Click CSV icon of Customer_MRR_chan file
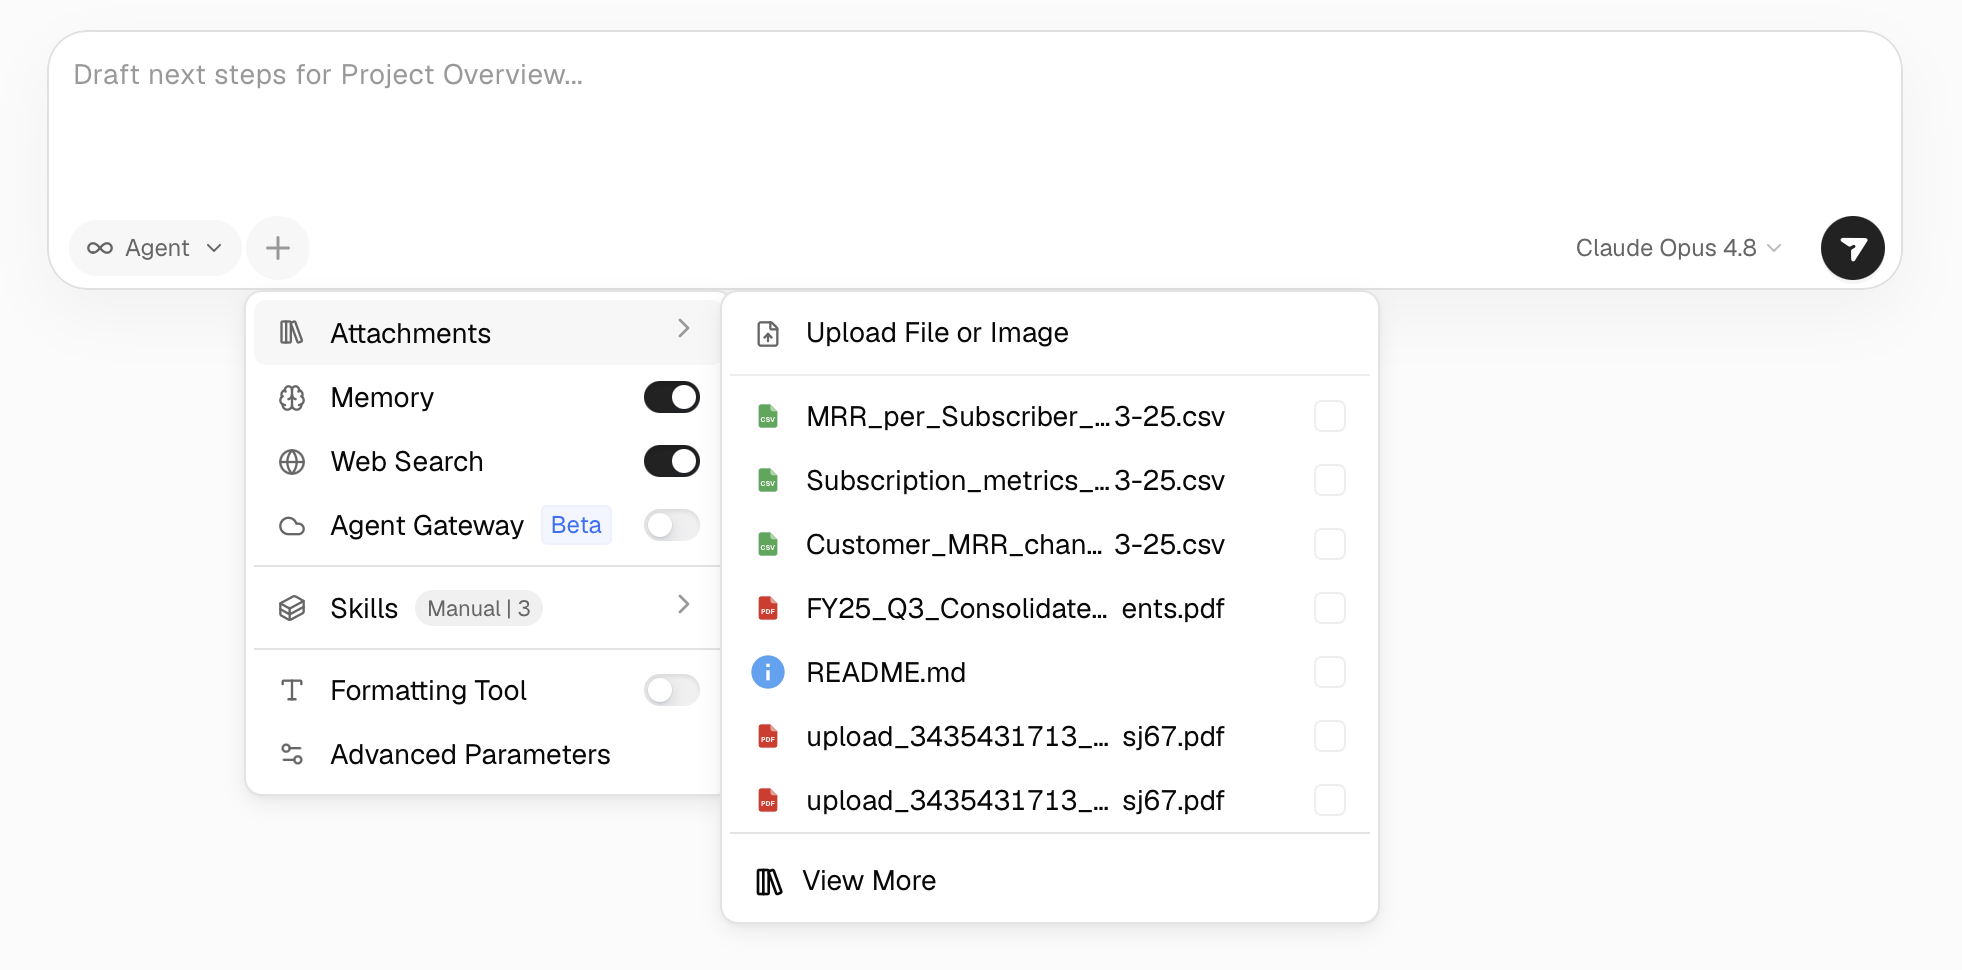 [768, 544]
